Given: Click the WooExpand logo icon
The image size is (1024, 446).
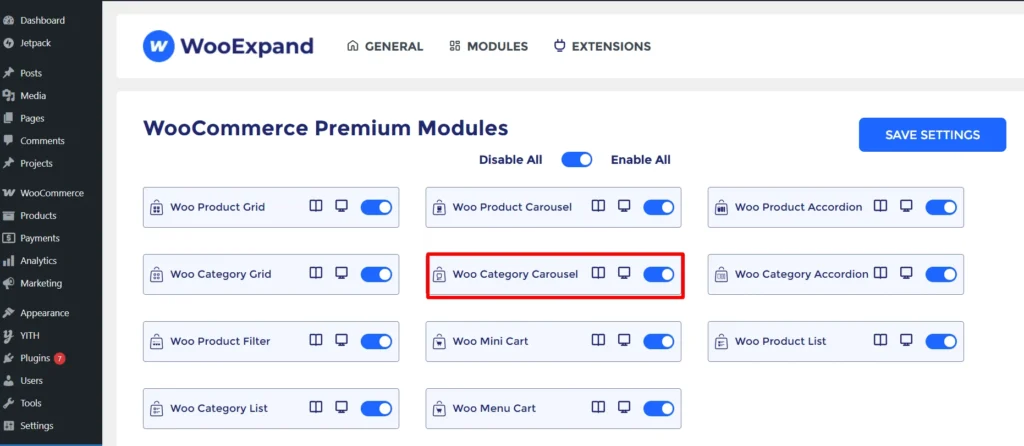Looking at the screenshot, I should tap(159, 46).
